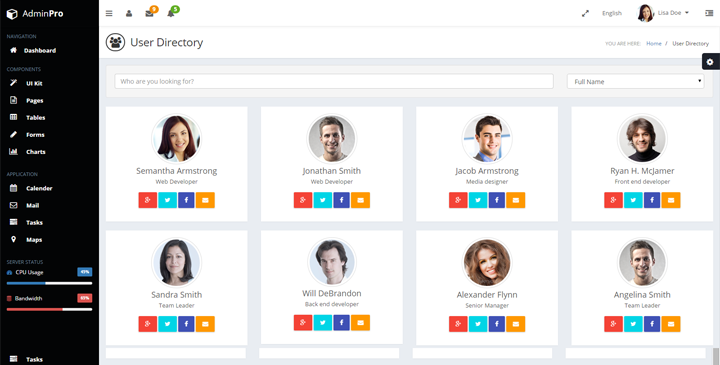Click Will DeBrandon's name
The image size is (720, 365).
[x=332, y=293]
